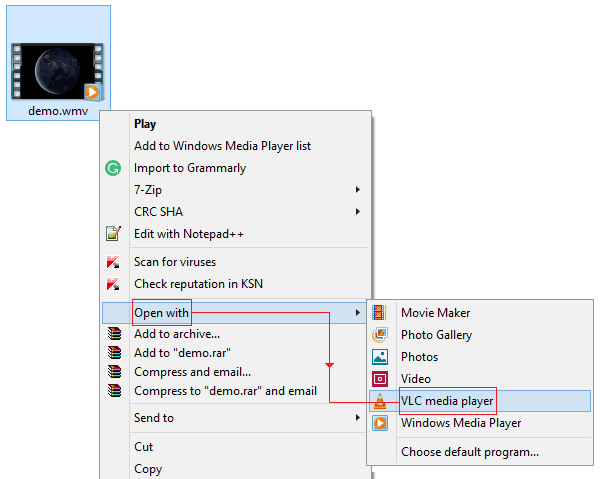Select Choose default program option
The image size is (604, 479).
pyautogui.click(x=469, y=452)
